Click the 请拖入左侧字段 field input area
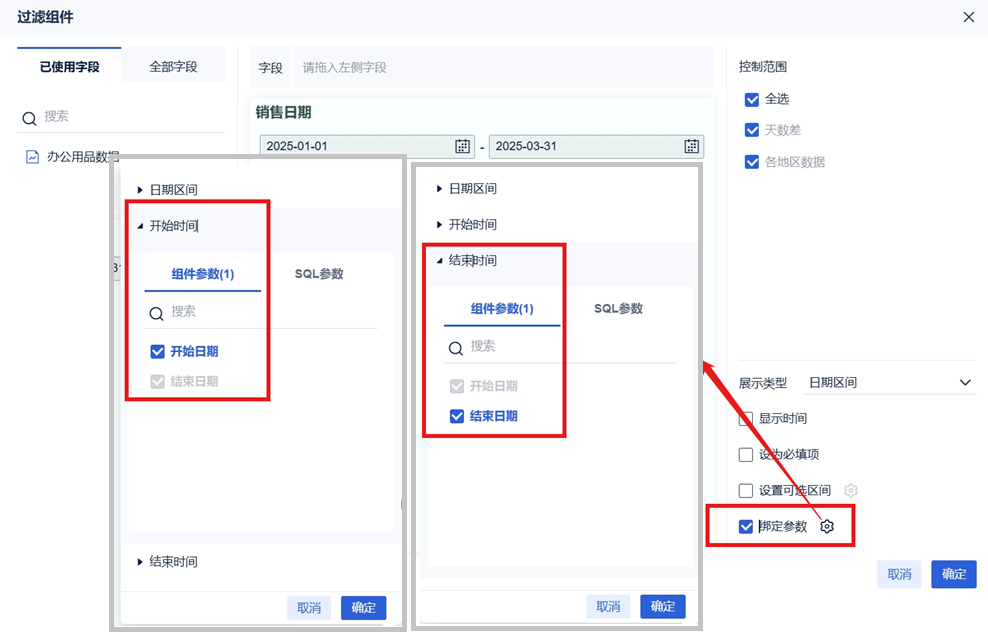Screen dimensions: 988x636 (500, 68)
